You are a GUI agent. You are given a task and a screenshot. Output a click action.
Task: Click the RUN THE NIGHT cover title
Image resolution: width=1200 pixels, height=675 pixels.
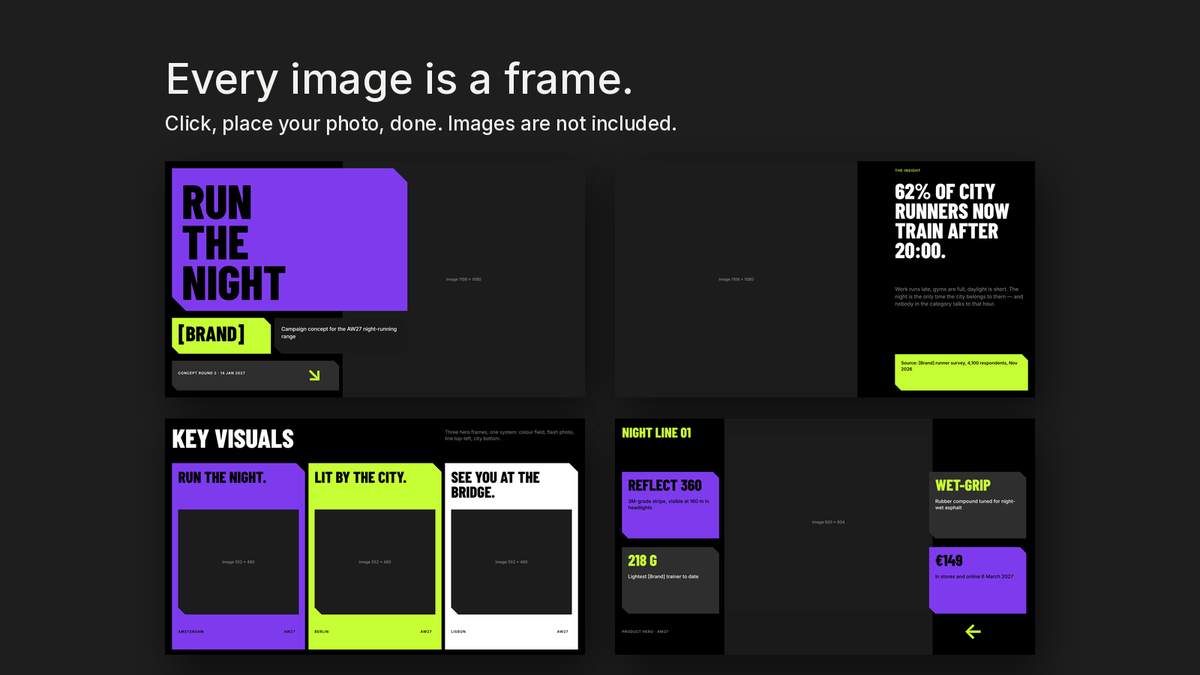tap(233, 244)
